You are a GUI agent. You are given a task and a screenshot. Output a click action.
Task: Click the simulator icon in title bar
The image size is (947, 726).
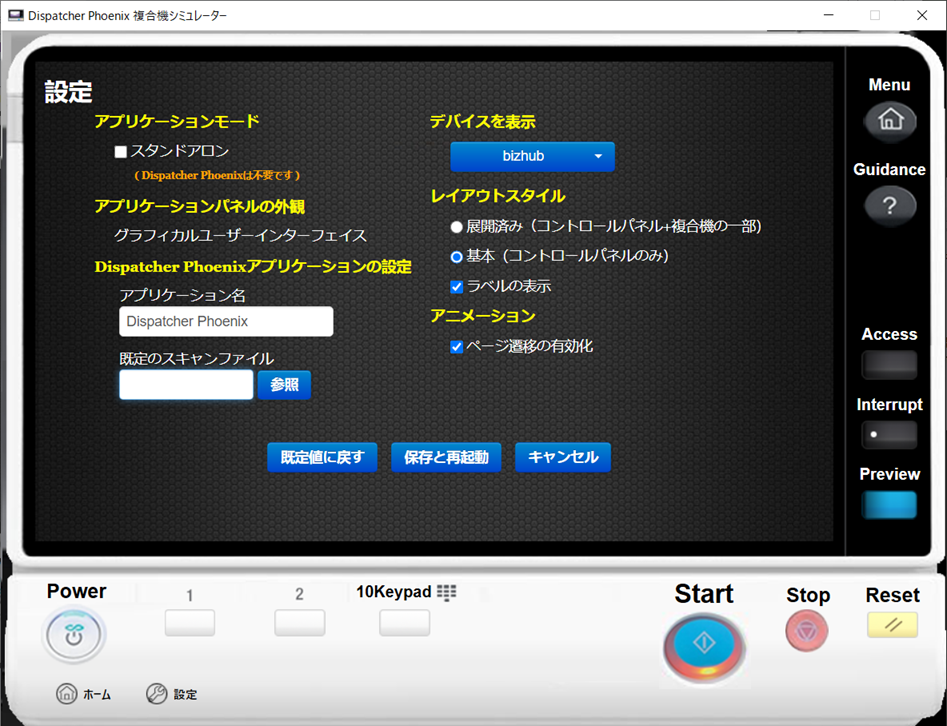click(16, 15)
